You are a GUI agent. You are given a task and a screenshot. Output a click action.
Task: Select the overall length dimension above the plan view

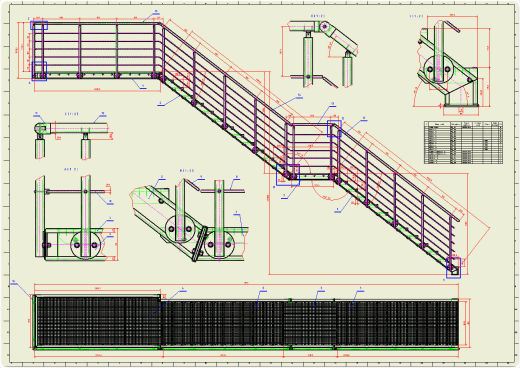pyautogui.click(x=246, y=284)
